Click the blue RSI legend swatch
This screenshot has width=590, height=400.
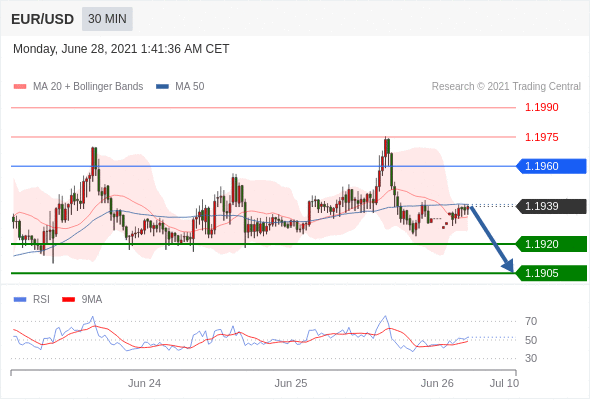point(20,300)
